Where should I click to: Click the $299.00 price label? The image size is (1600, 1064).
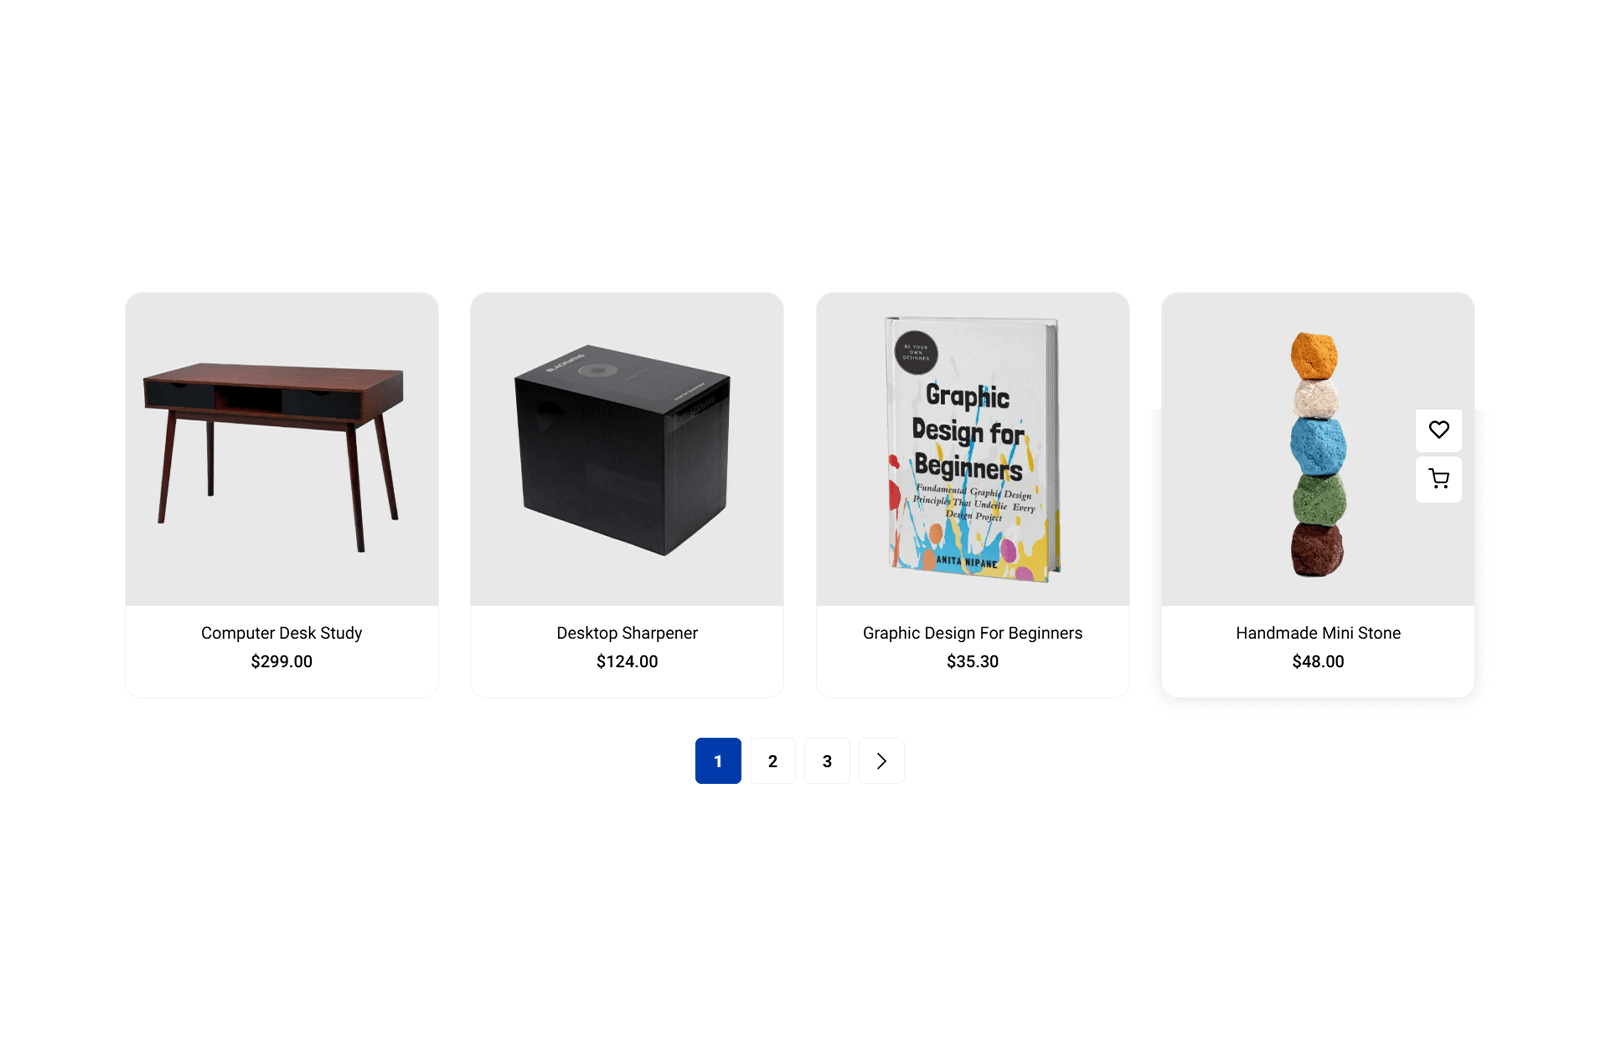coord(282,661)
